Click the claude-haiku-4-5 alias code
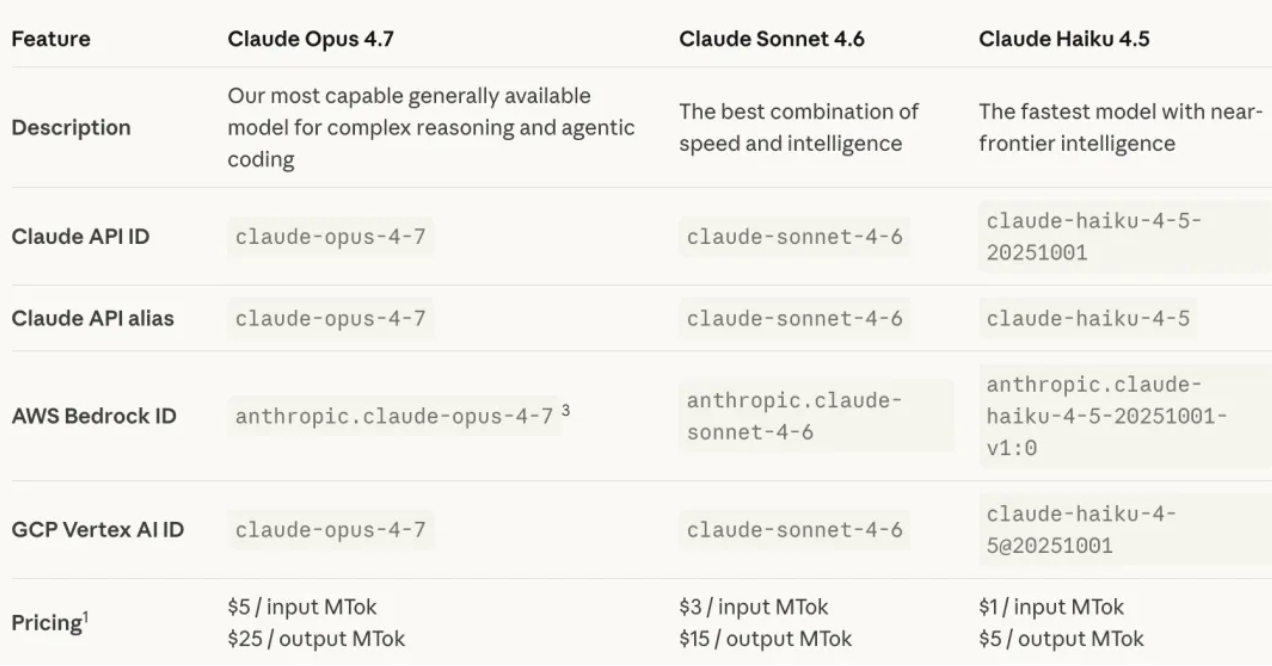This screenshot has height=666, width=1272. [x=1086, y=318]
